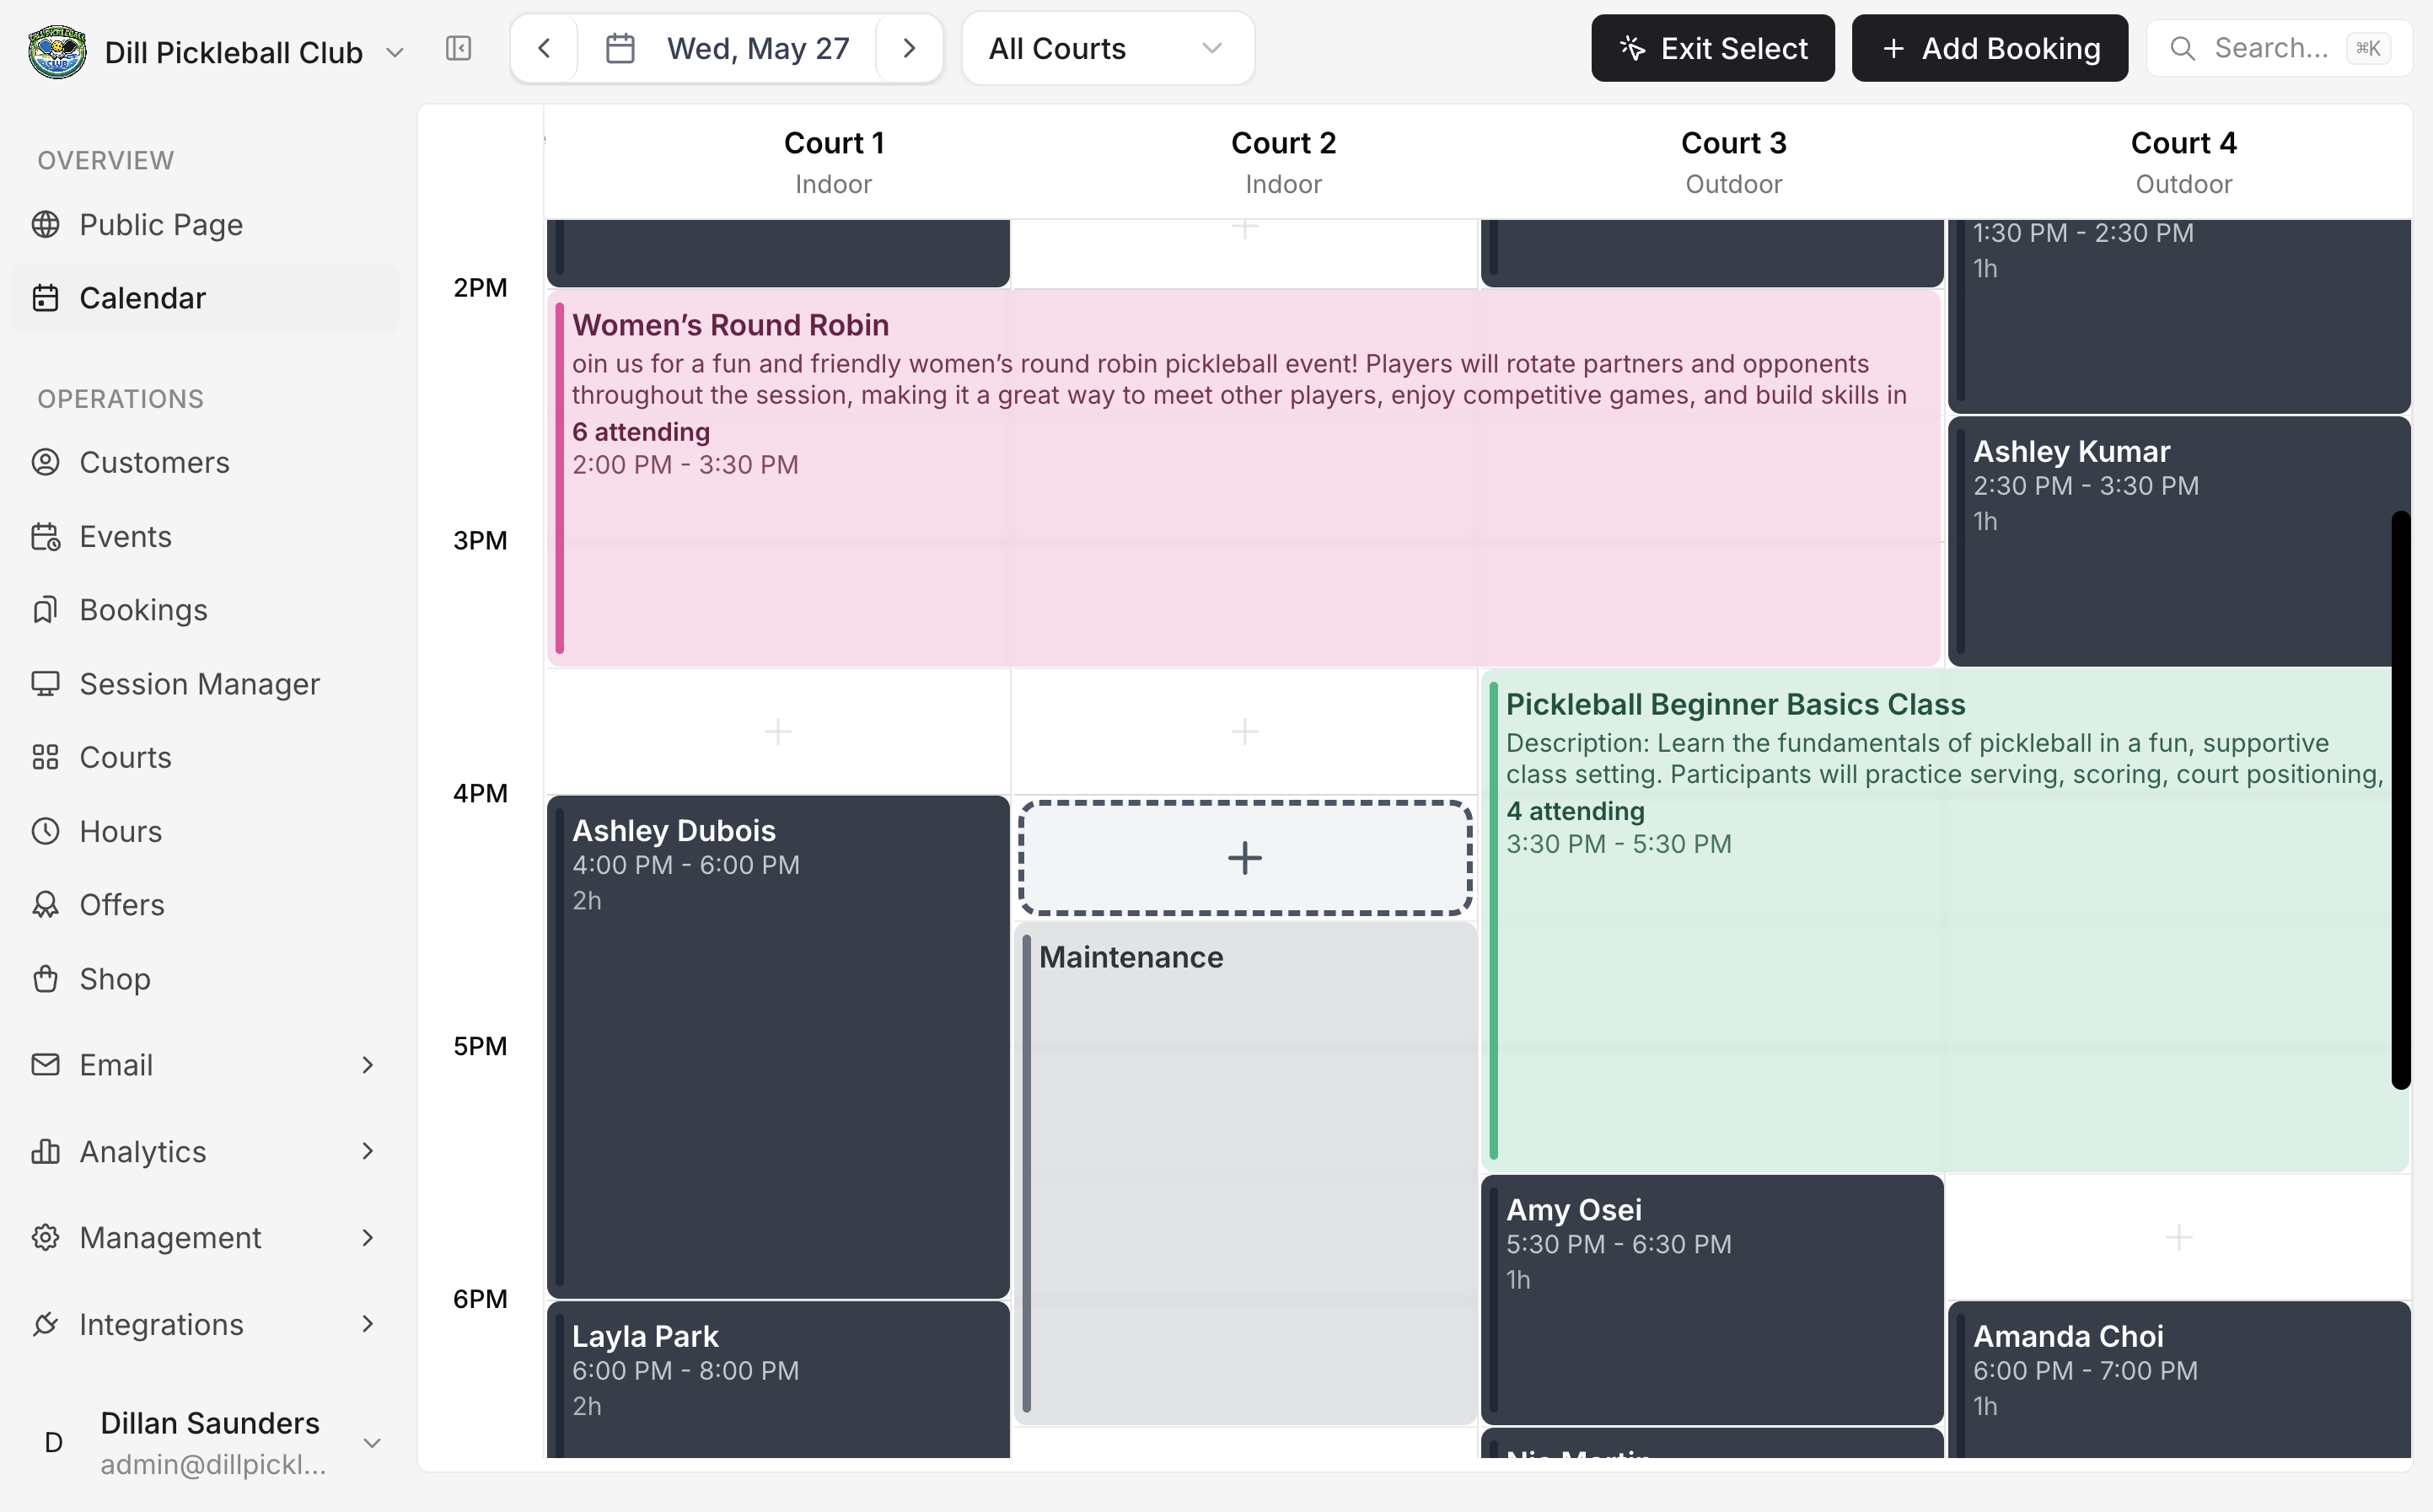Click the Integrations plug icon
This screenshot has width=2433, height=1512.
click(45, 1325)
